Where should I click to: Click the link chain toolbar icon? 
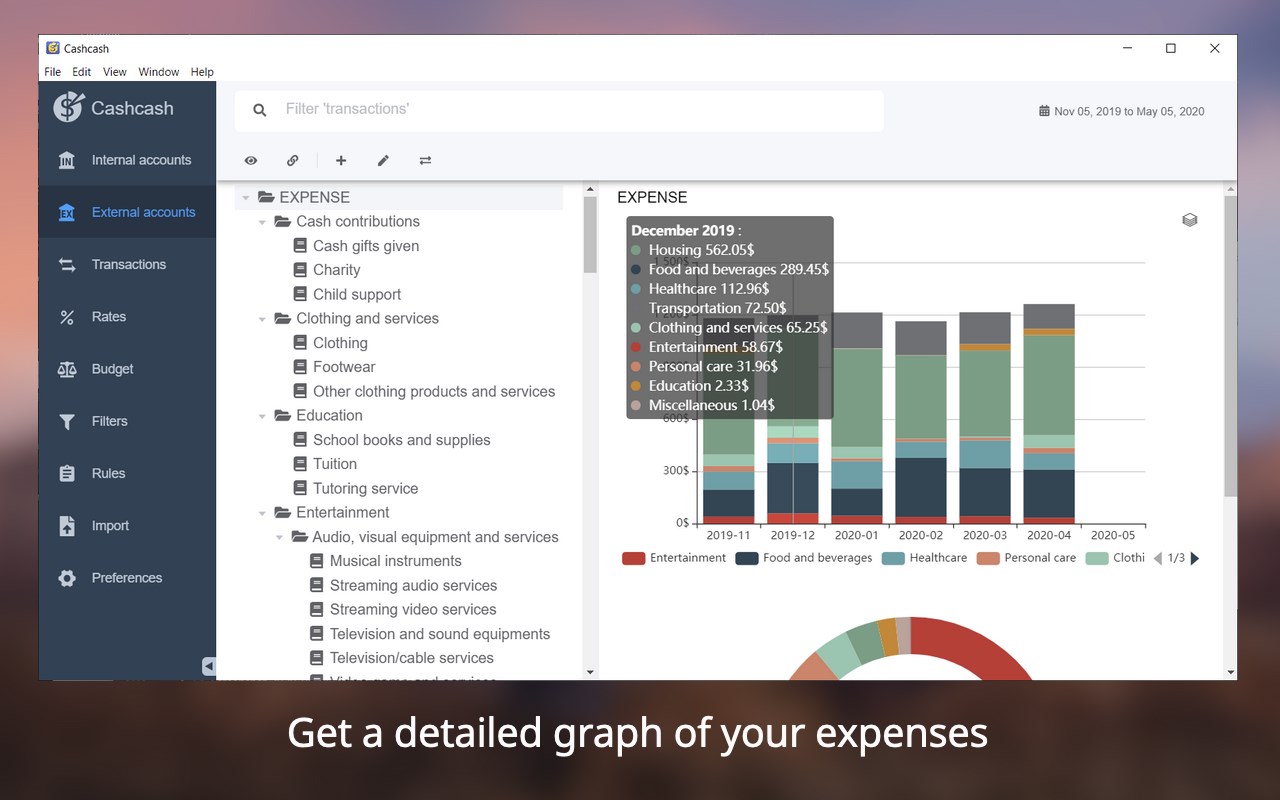point(293,160)
